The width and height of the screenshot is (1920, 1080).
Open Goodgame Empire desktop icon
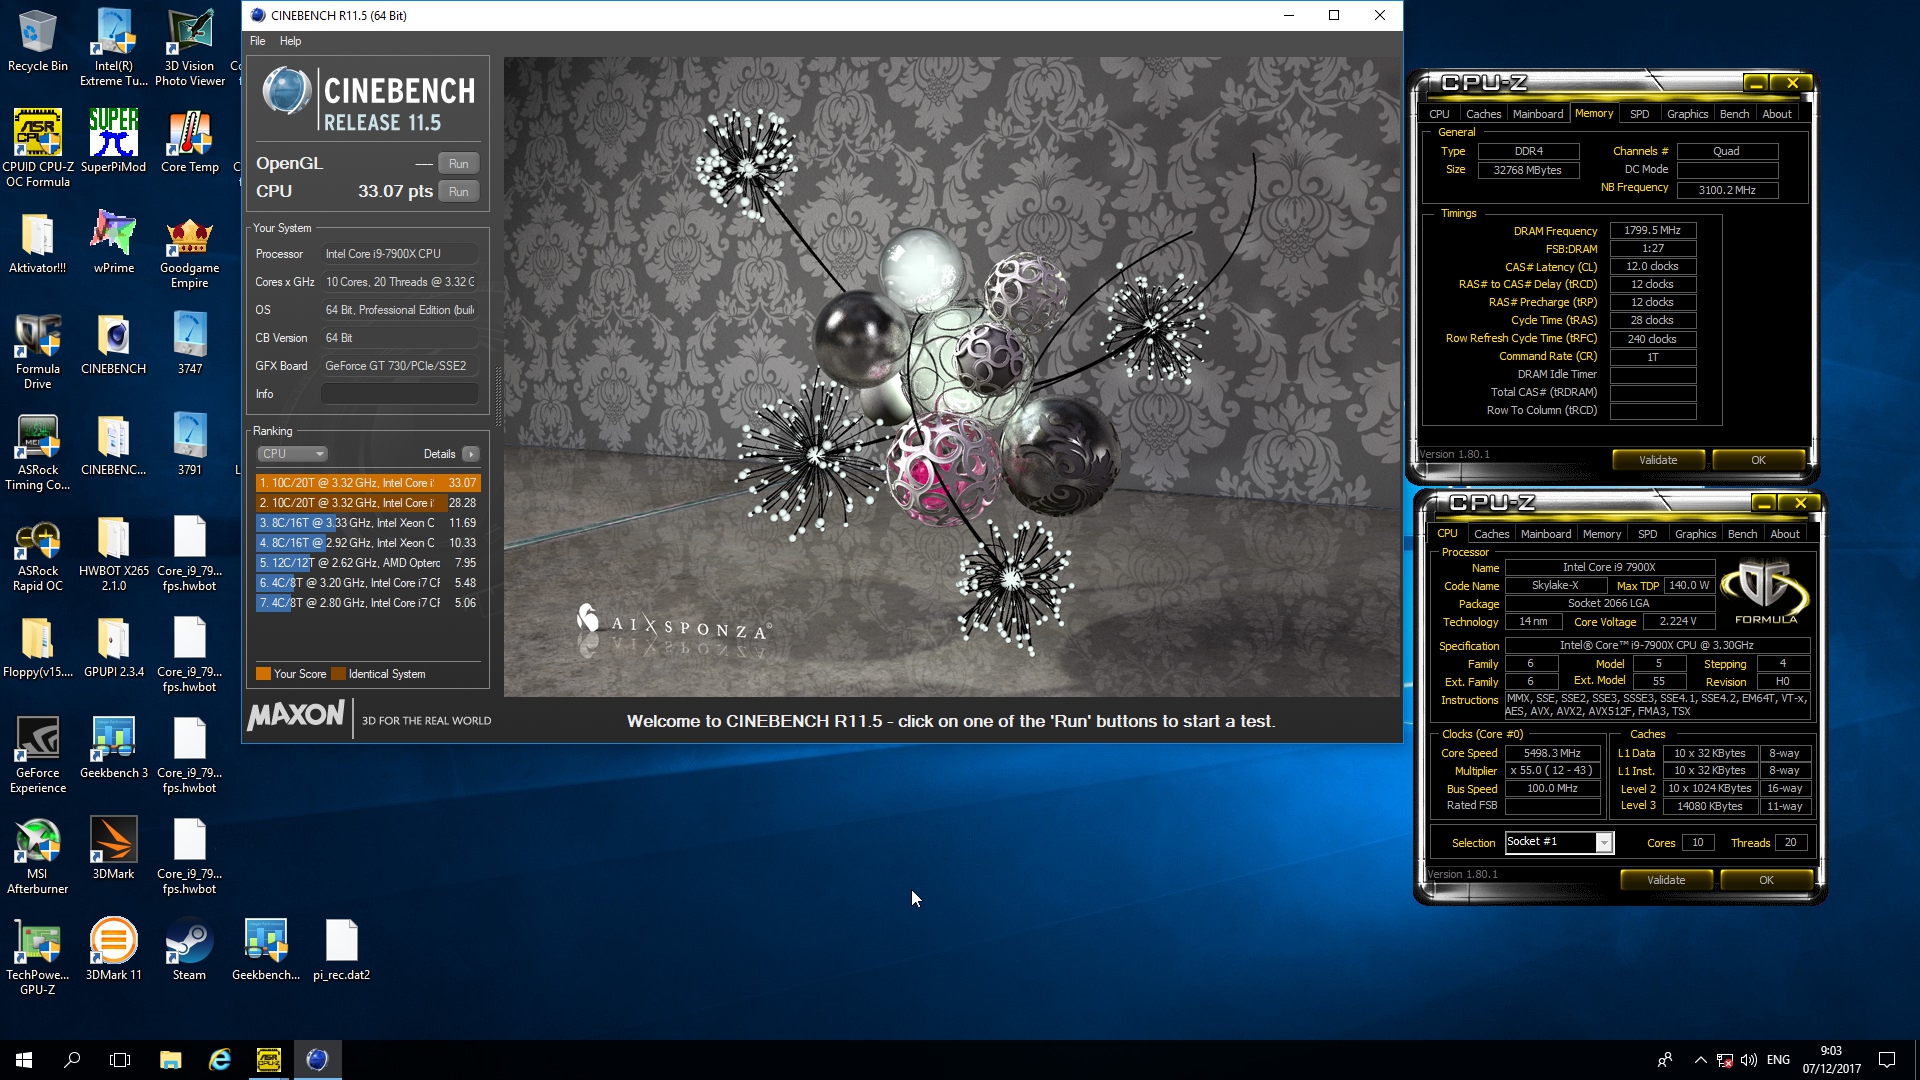190,250
